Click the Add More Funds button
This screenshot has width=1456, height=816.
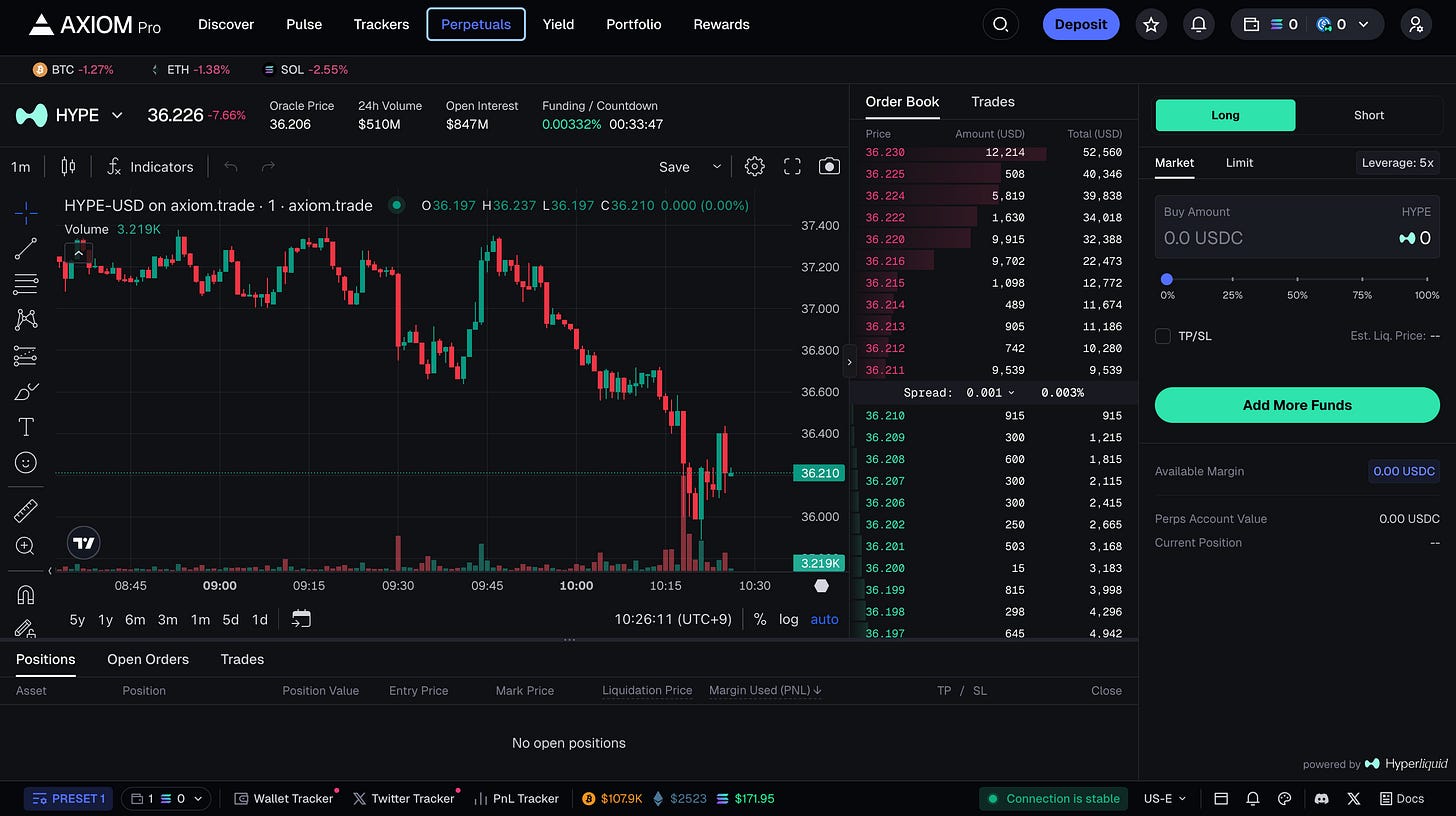pyautogui.click(x=1297, y=405)
